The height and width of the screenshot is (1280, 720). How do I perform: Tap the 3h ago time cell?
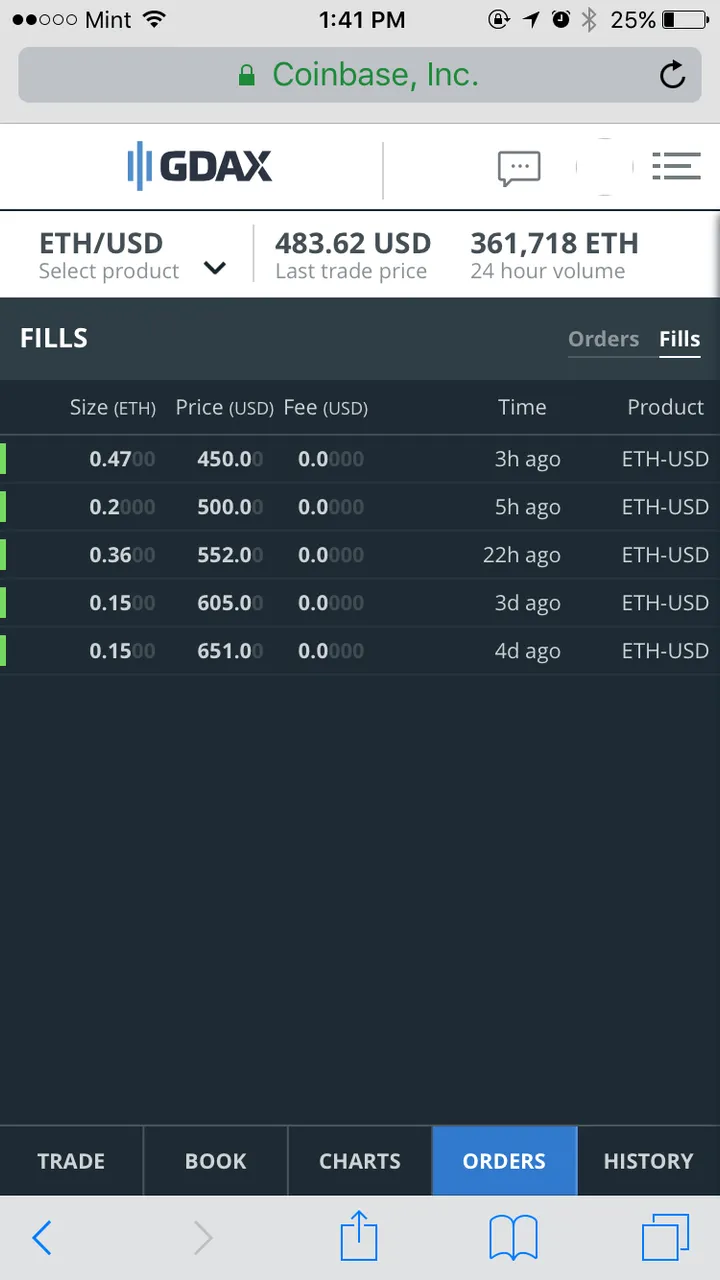coord(527,459)
